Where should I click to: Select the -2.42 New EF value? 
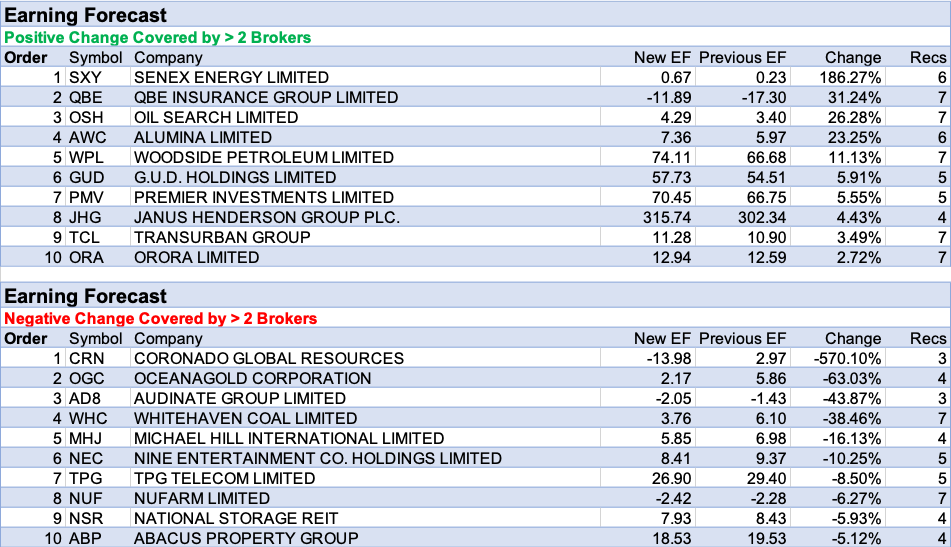pyautogui.click(x=669, y=498)
